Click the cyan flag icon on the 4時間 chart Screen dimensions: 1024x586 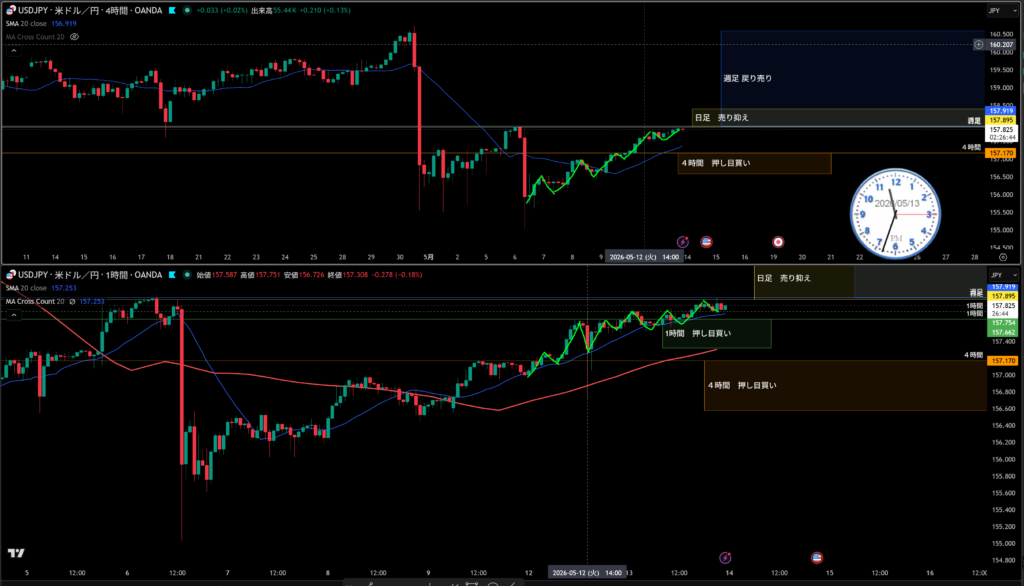pyautogui.click(x=172, y=10)
